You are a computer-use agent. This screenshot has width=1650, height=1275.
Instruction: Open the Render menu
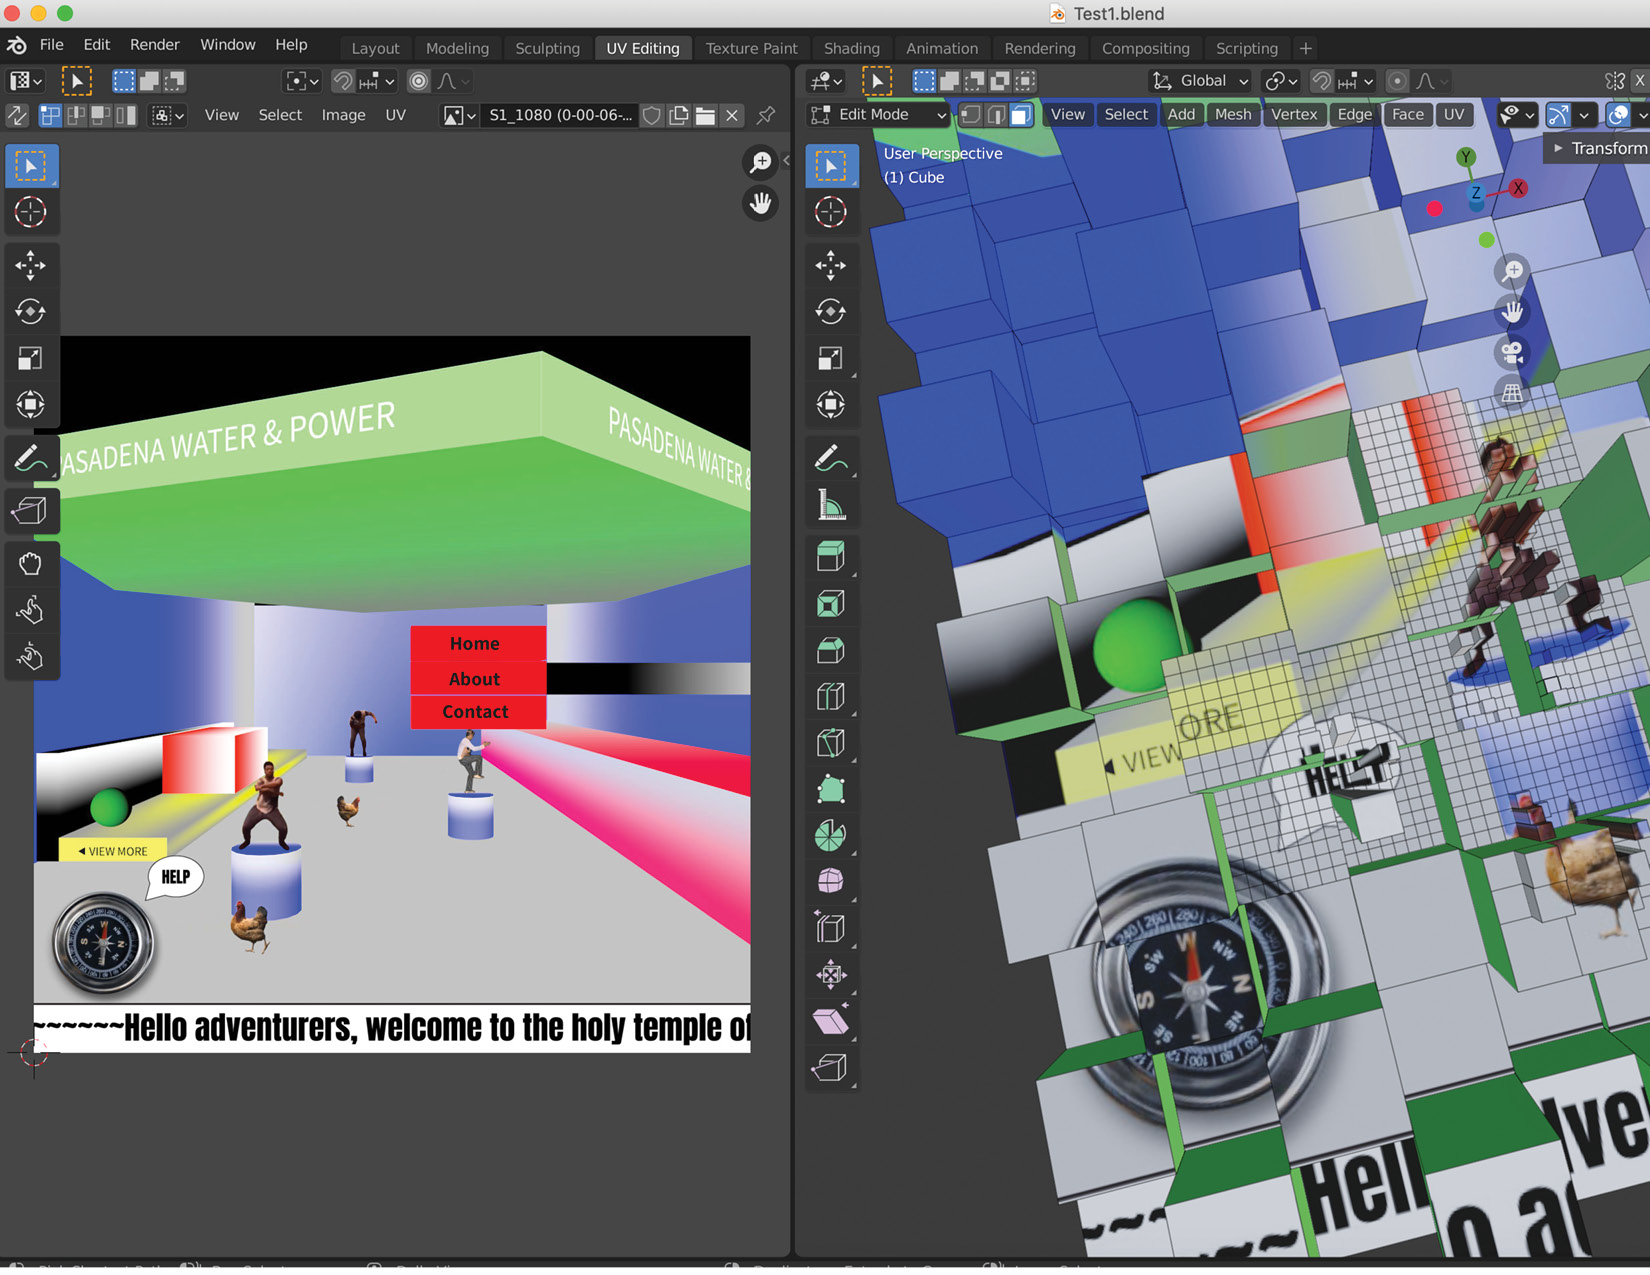(x=154, y=45)
